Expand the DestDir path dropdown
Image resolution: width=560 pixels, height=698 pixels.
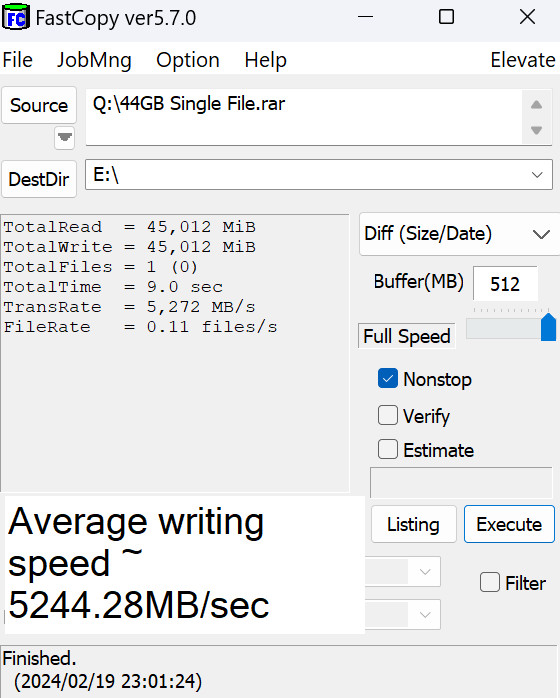pyautogui.click(x=537, y=174)
